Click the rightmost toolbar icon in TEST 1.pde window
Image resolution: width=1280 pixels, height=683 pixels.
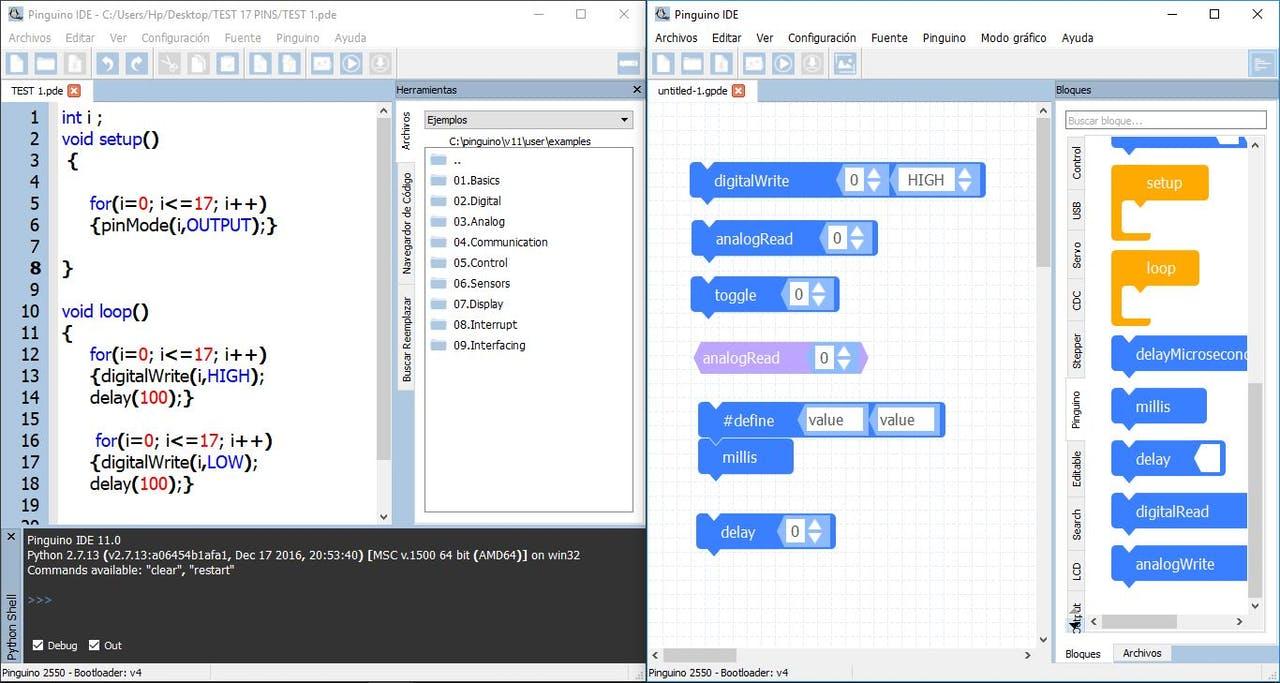point(629,63)
